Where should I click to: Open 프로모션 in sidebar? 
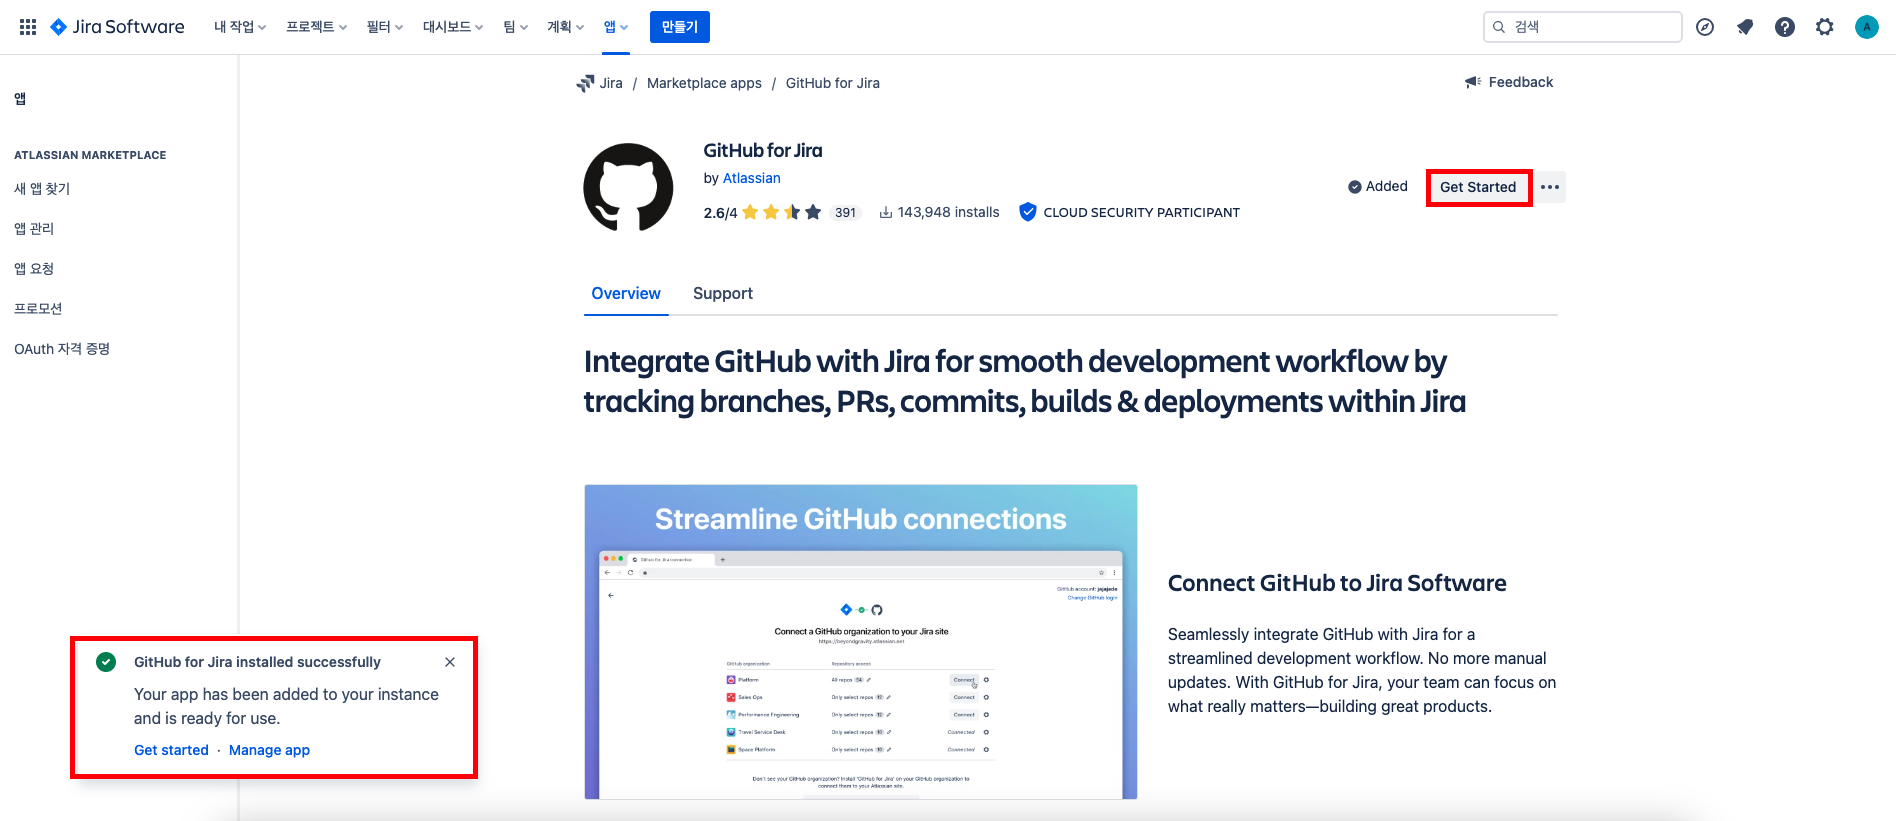point(38,308)
